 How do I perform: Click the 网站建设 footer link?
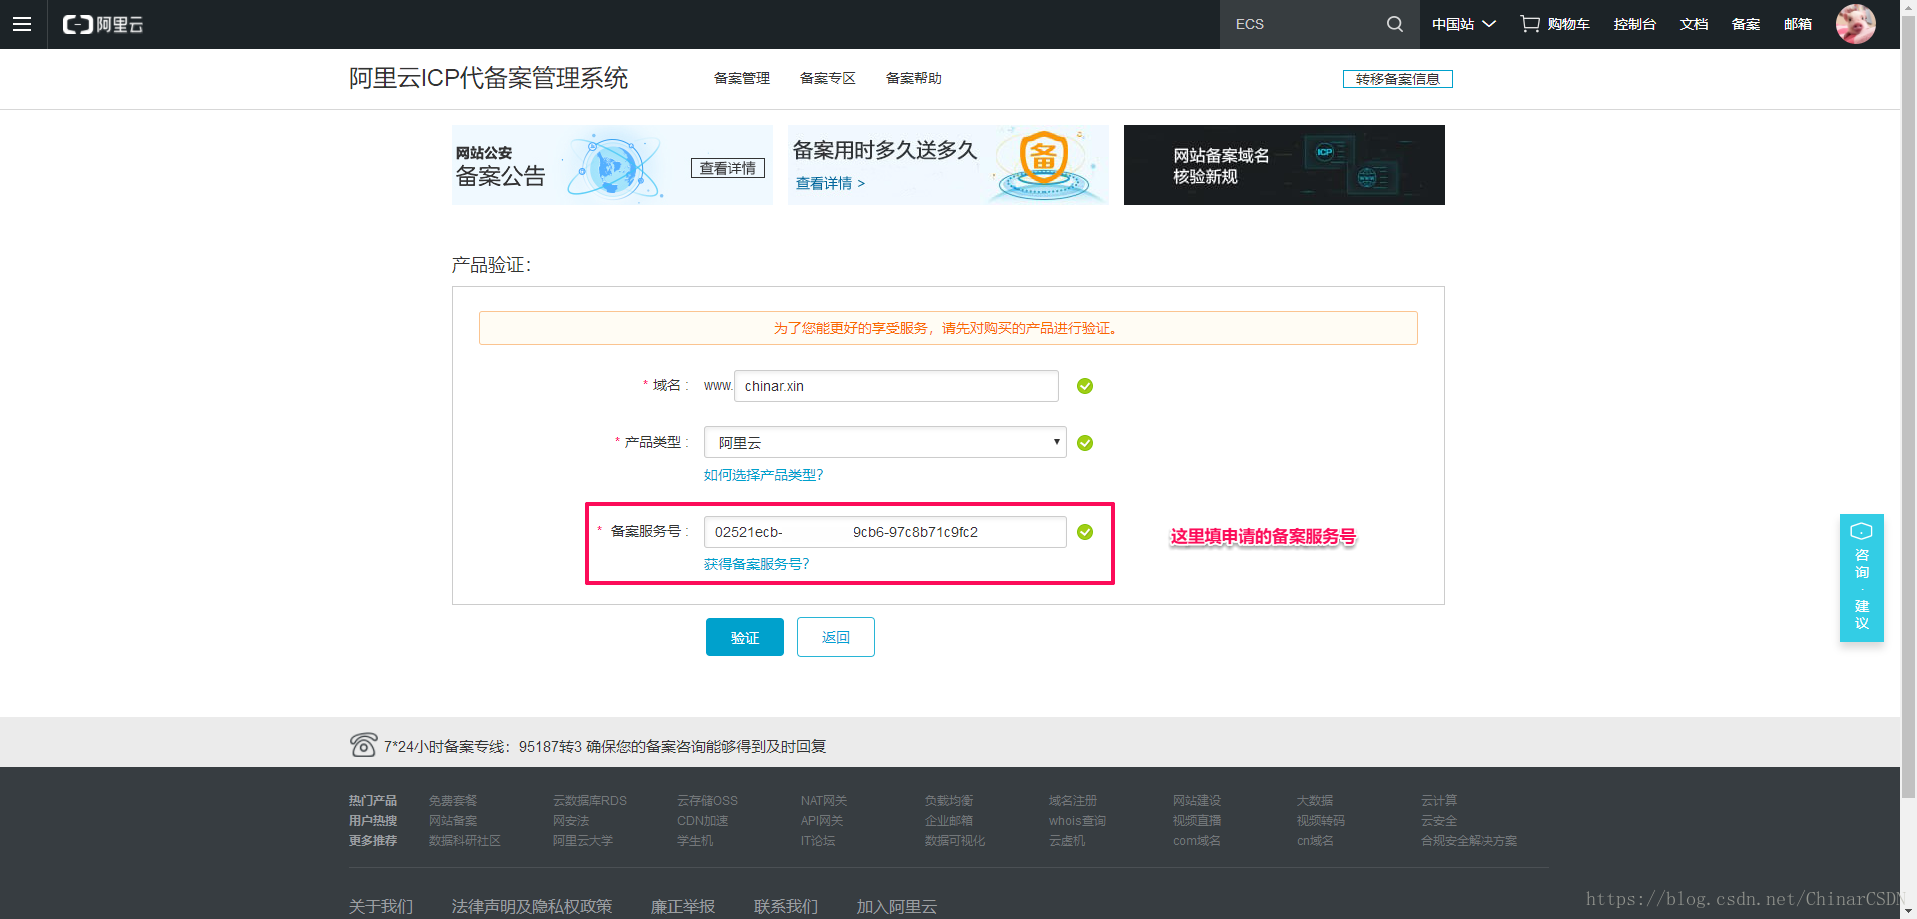[x=1197, y=800]
